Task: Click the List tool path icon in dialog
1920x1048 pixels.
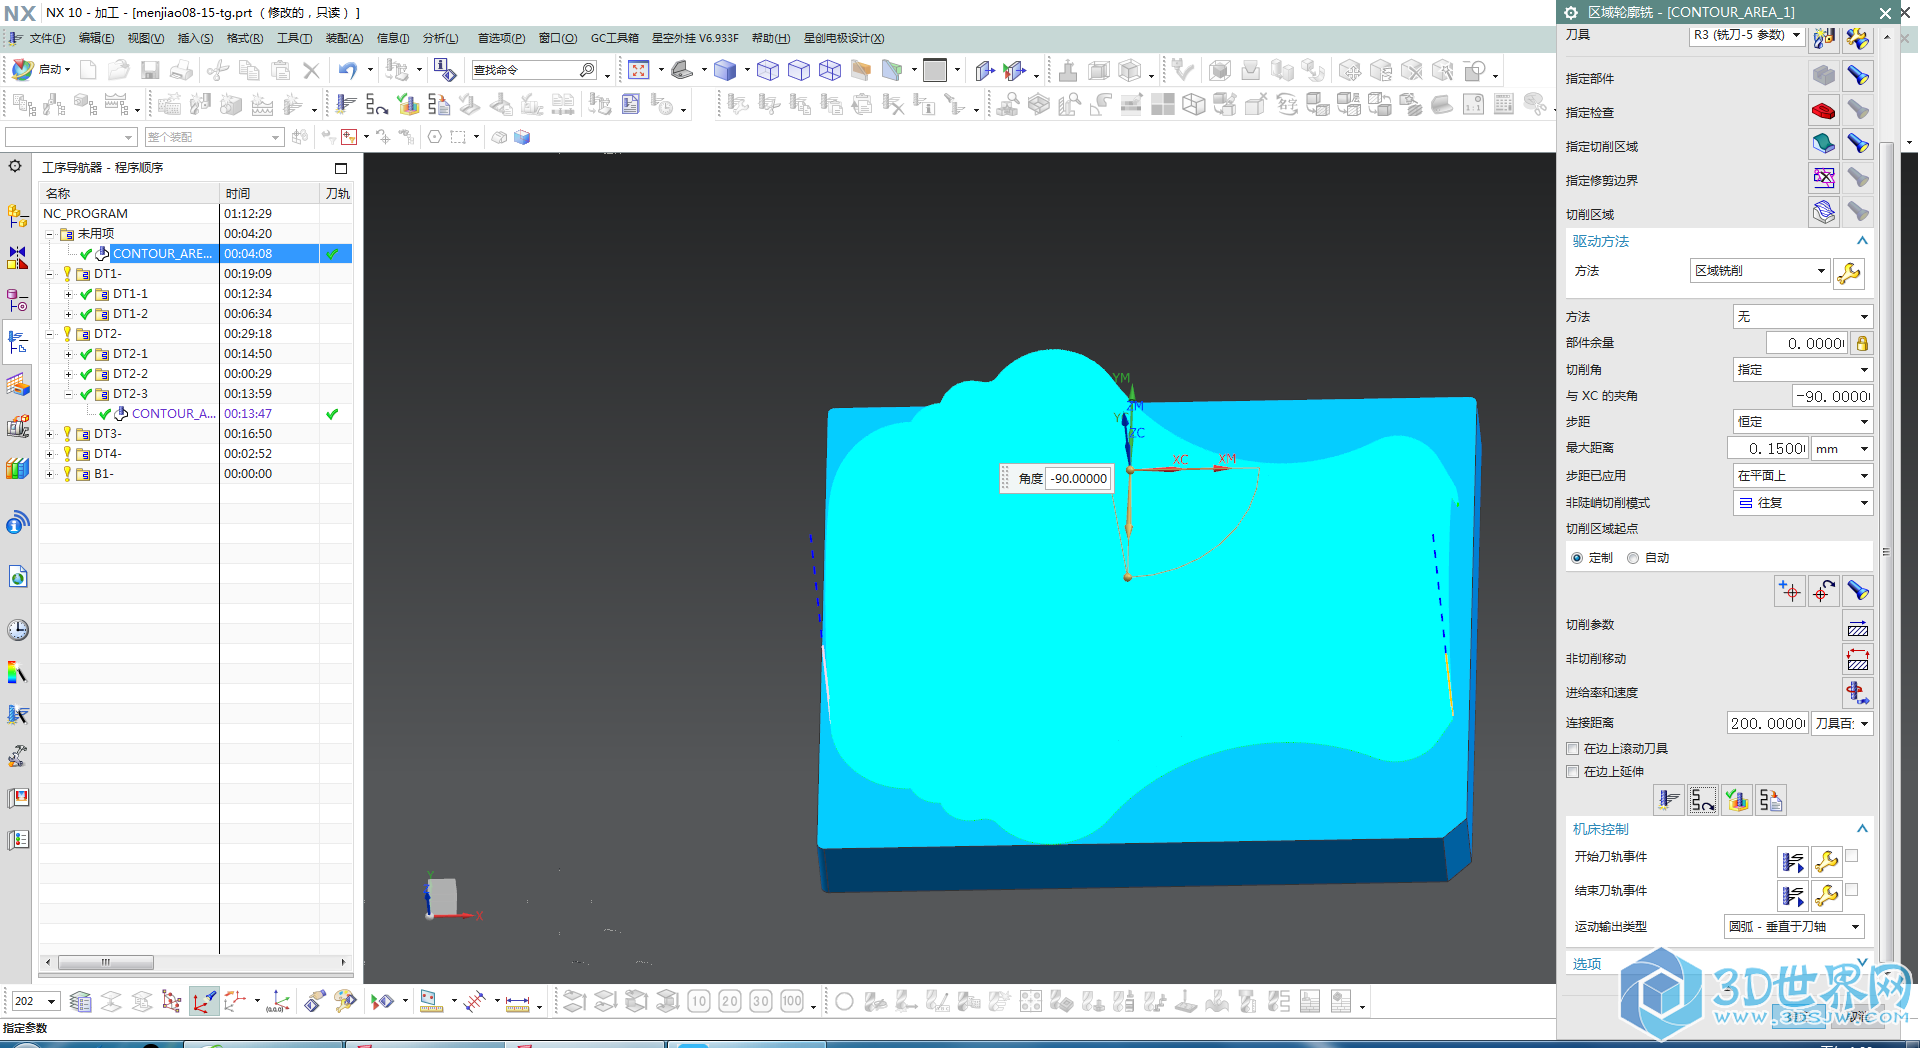Action: pos(1771,800)
